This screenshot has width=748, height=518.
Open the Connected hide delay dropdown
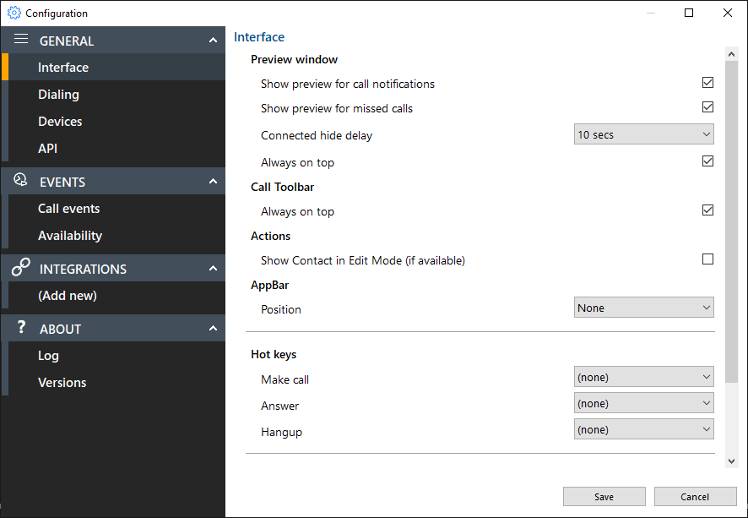click(644, 135)
